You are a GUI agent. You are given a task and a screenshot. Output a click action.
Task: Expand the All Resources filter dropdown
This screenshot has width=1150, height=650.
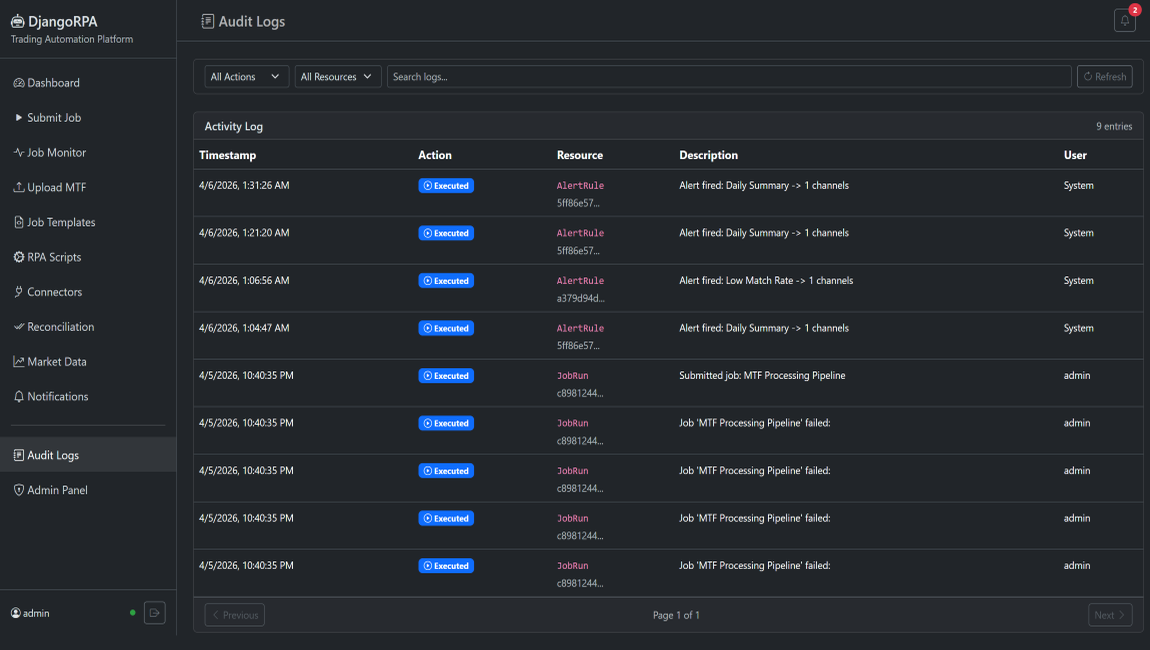(x=337, y=77)
